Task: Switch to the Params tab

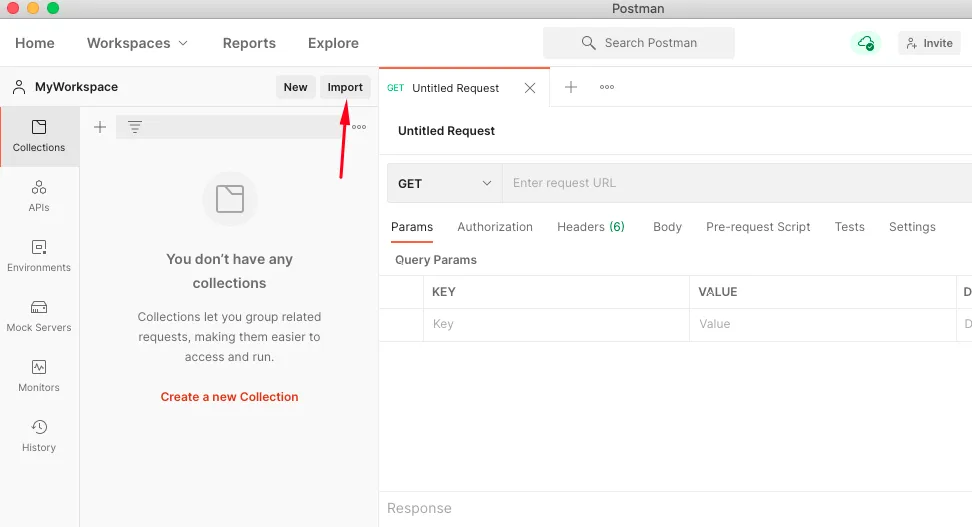Action: (412, 227)
